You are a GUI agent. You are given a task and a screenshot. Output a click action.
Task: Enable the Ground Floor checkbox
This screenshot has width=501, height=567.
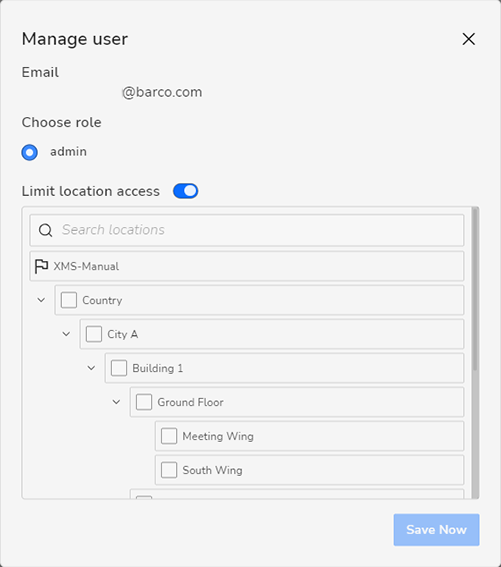pyautogui.click(x=144, y=402)
